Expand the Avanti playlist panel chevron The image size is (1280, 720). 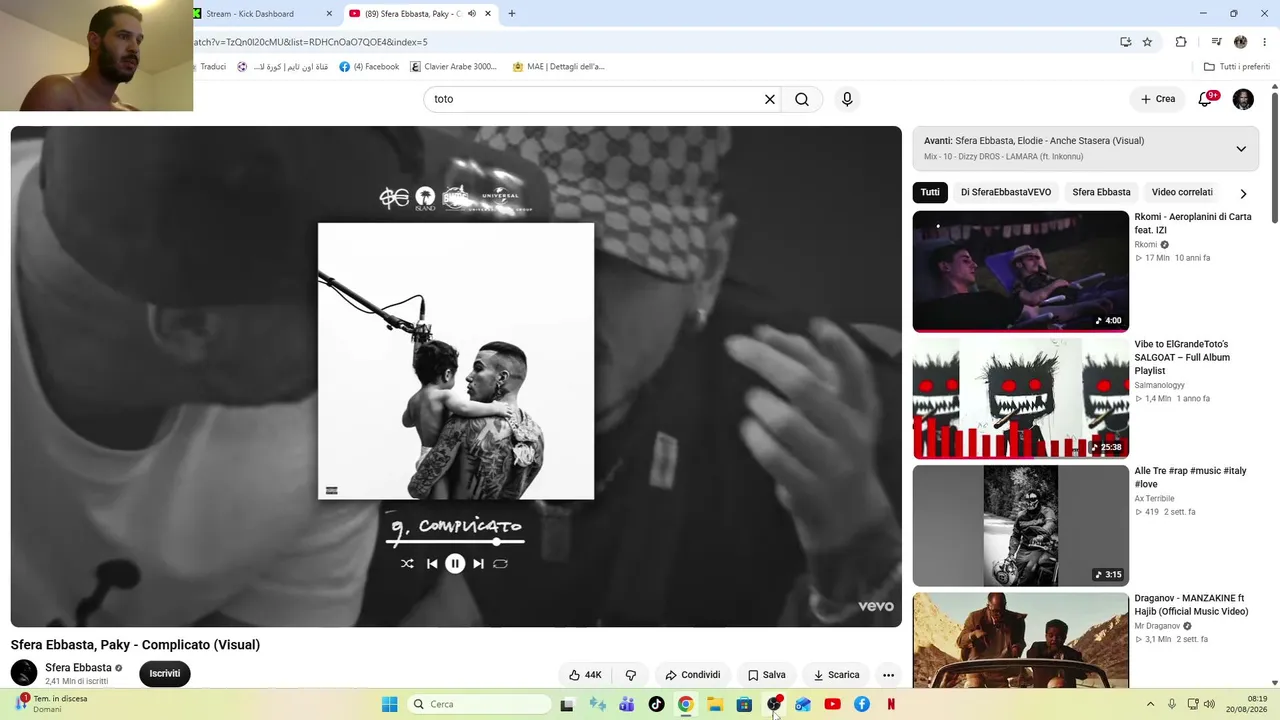pos(1241,149)
